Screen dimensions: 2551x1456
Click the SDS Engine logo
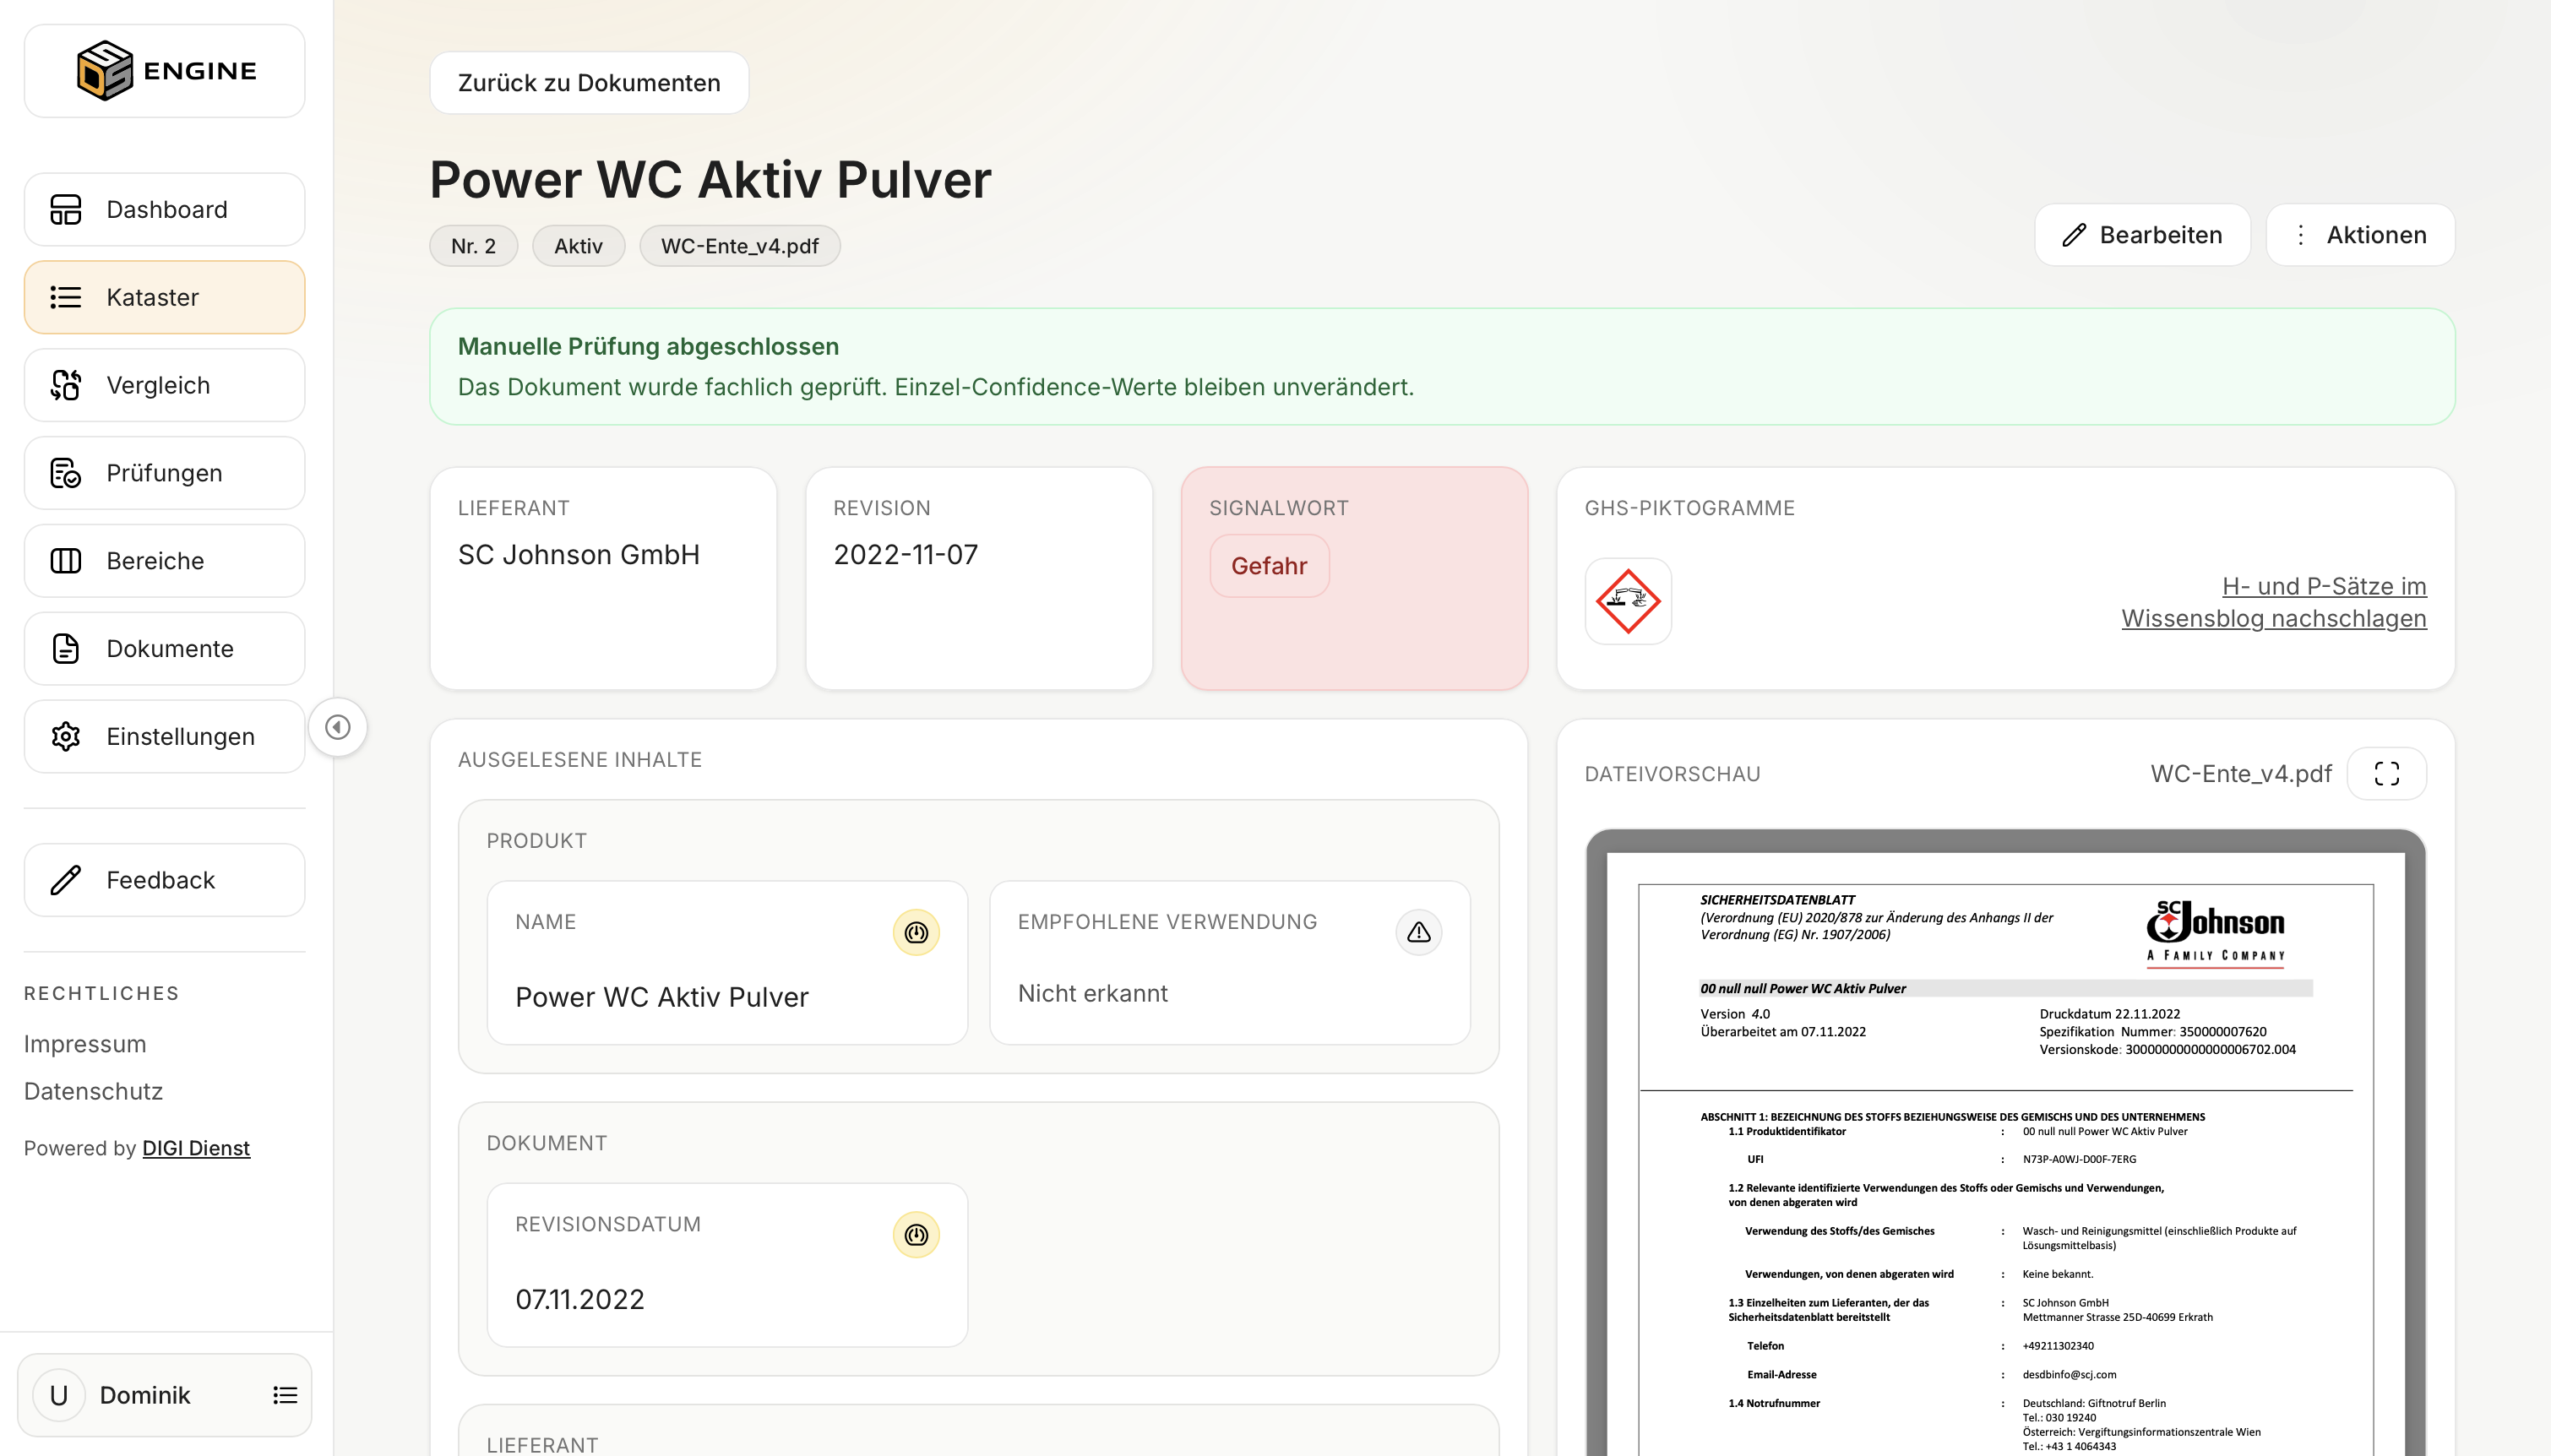coord(165,71)
